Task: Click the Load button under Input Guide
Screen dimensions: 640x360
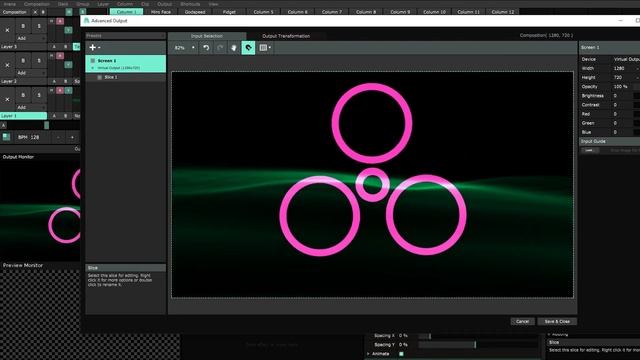Action: [590, 150]
